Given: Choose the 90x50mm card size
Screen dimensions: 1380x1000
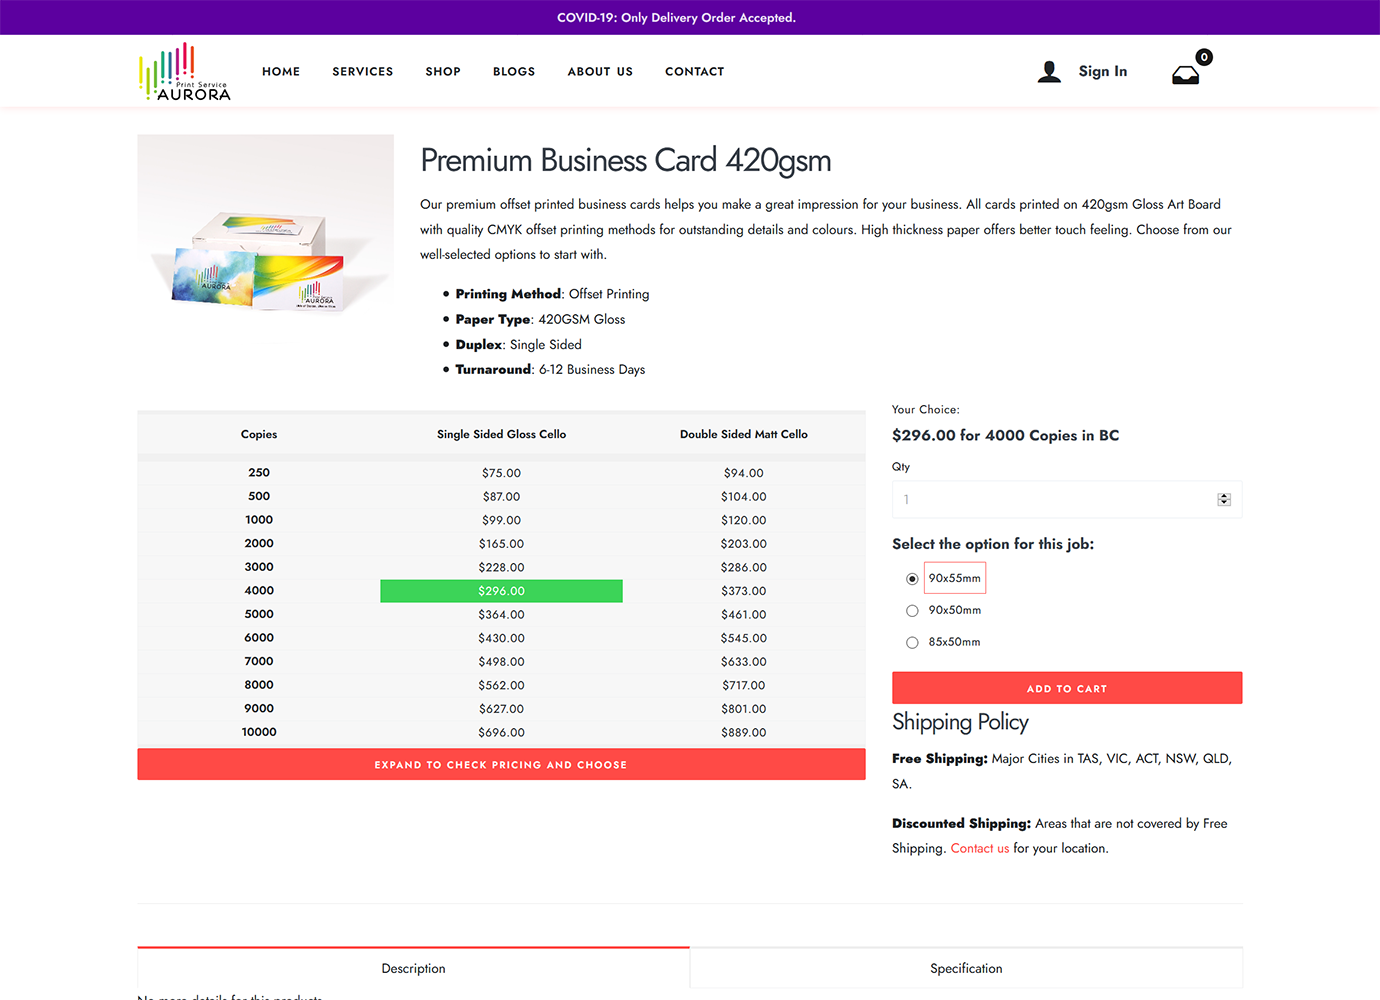Looking at the screenshot, I should coord(911,610).
